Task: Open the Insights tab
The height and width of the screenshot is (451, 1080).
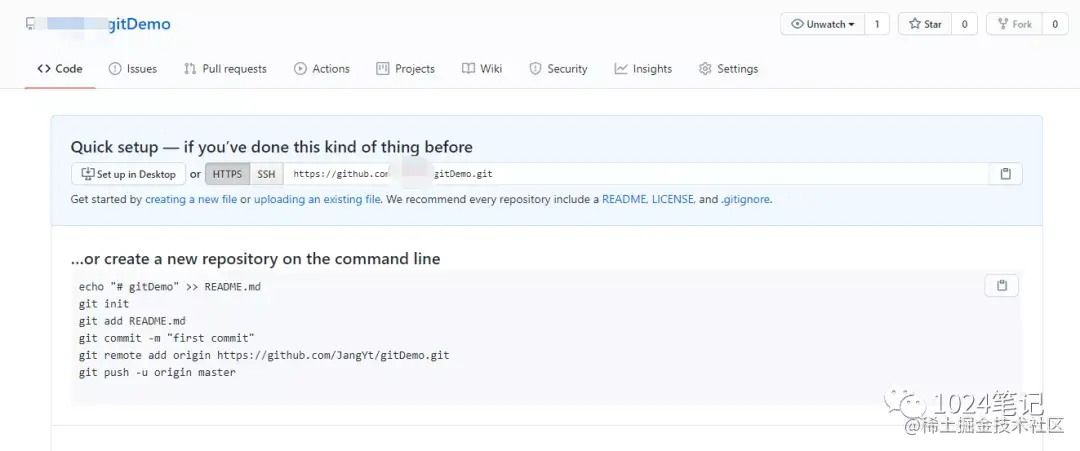Action: pyautogui.click(x=643, y=69)
